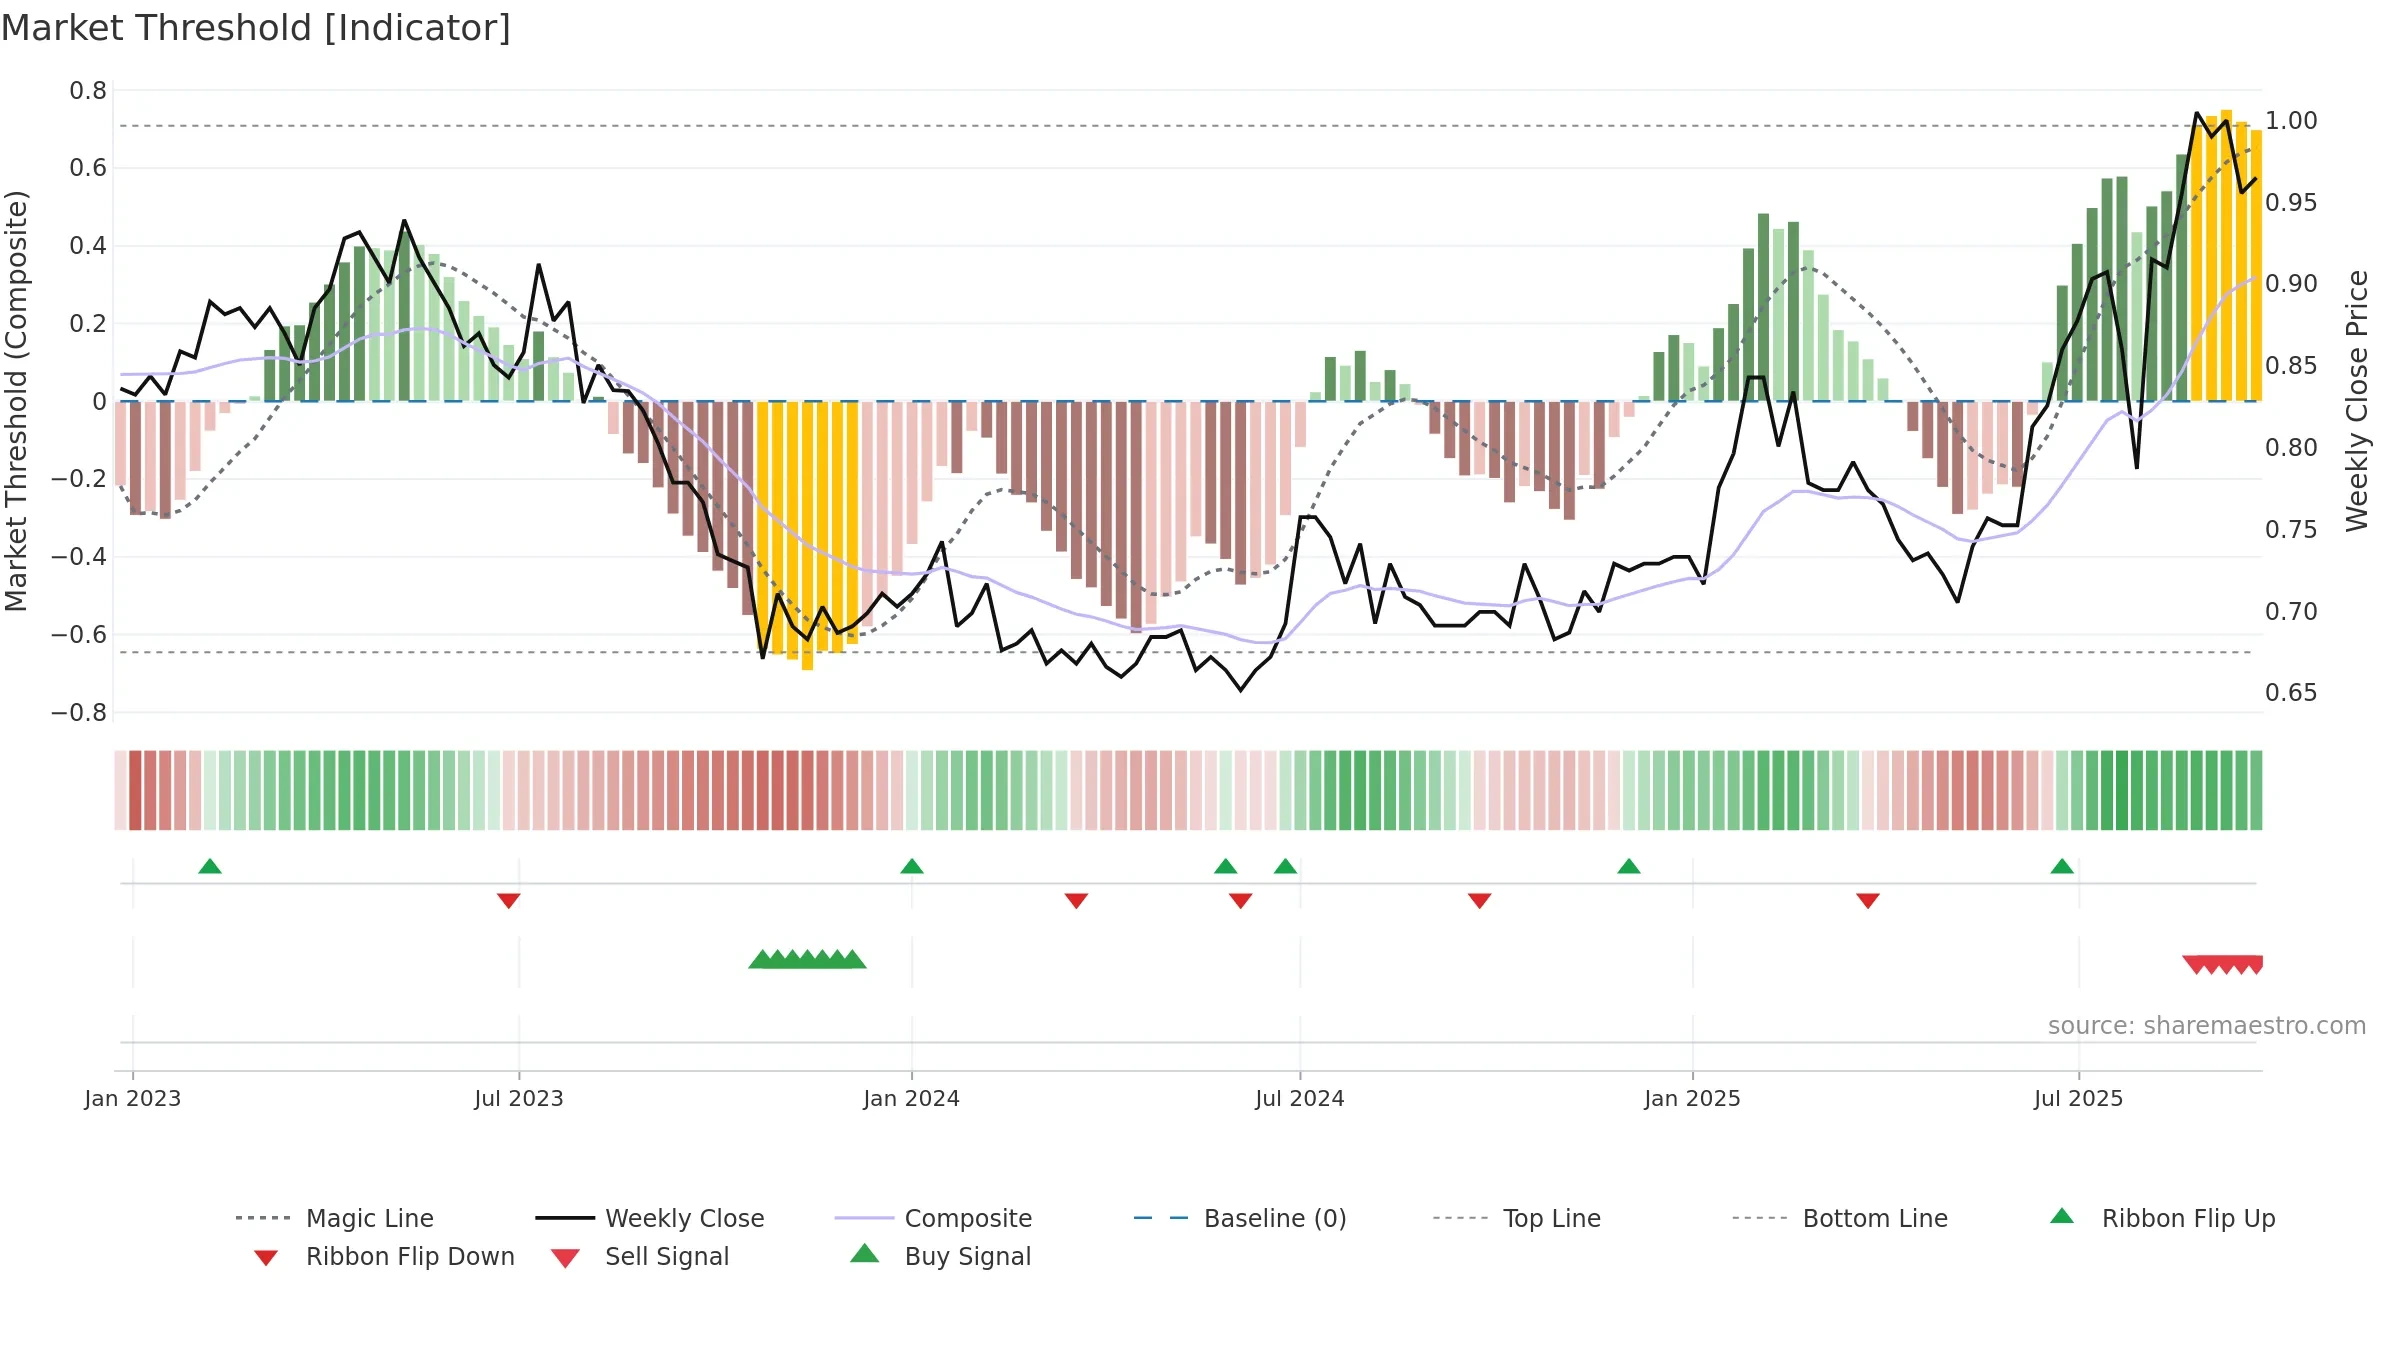Click the green triangle icon beside Buy Signal
Screen dimensions: 2400x1350
tap(865, 1253)
